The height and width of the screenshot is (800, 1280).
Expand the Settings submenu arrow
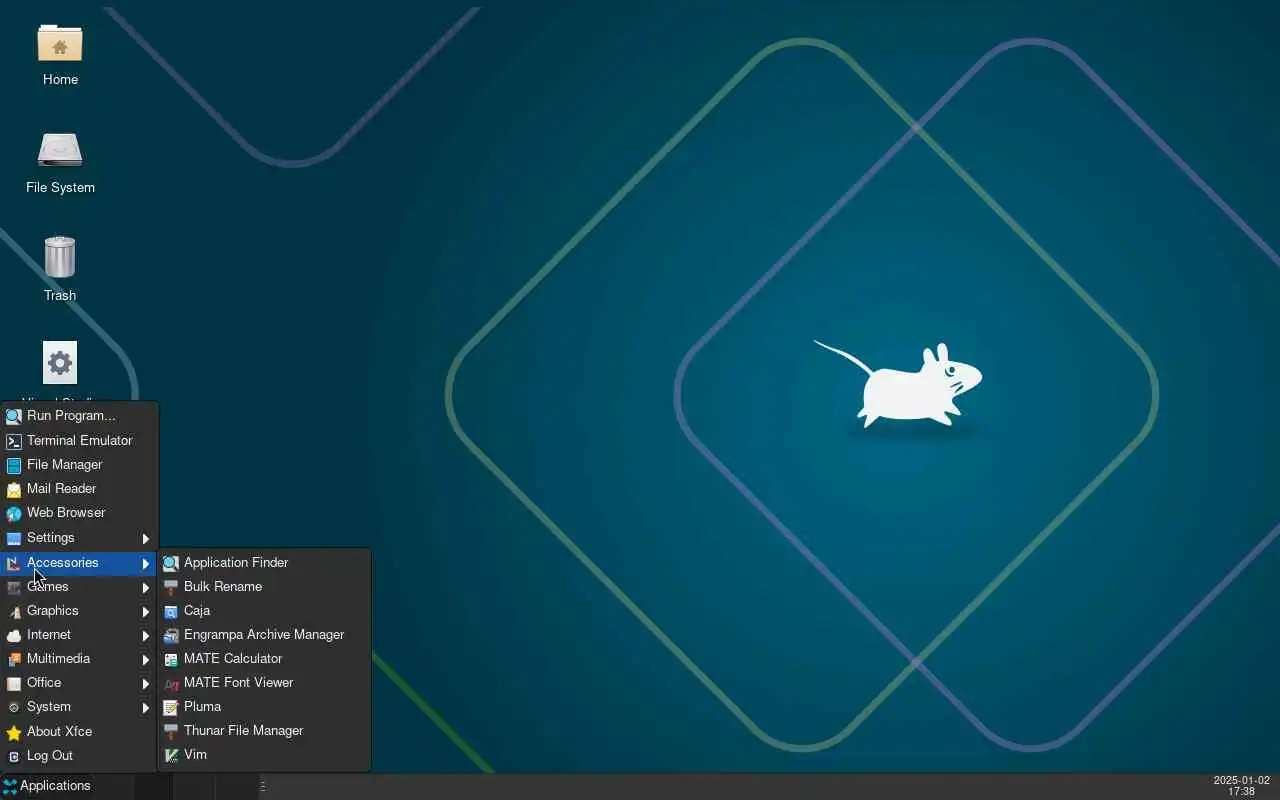point(146,538)
